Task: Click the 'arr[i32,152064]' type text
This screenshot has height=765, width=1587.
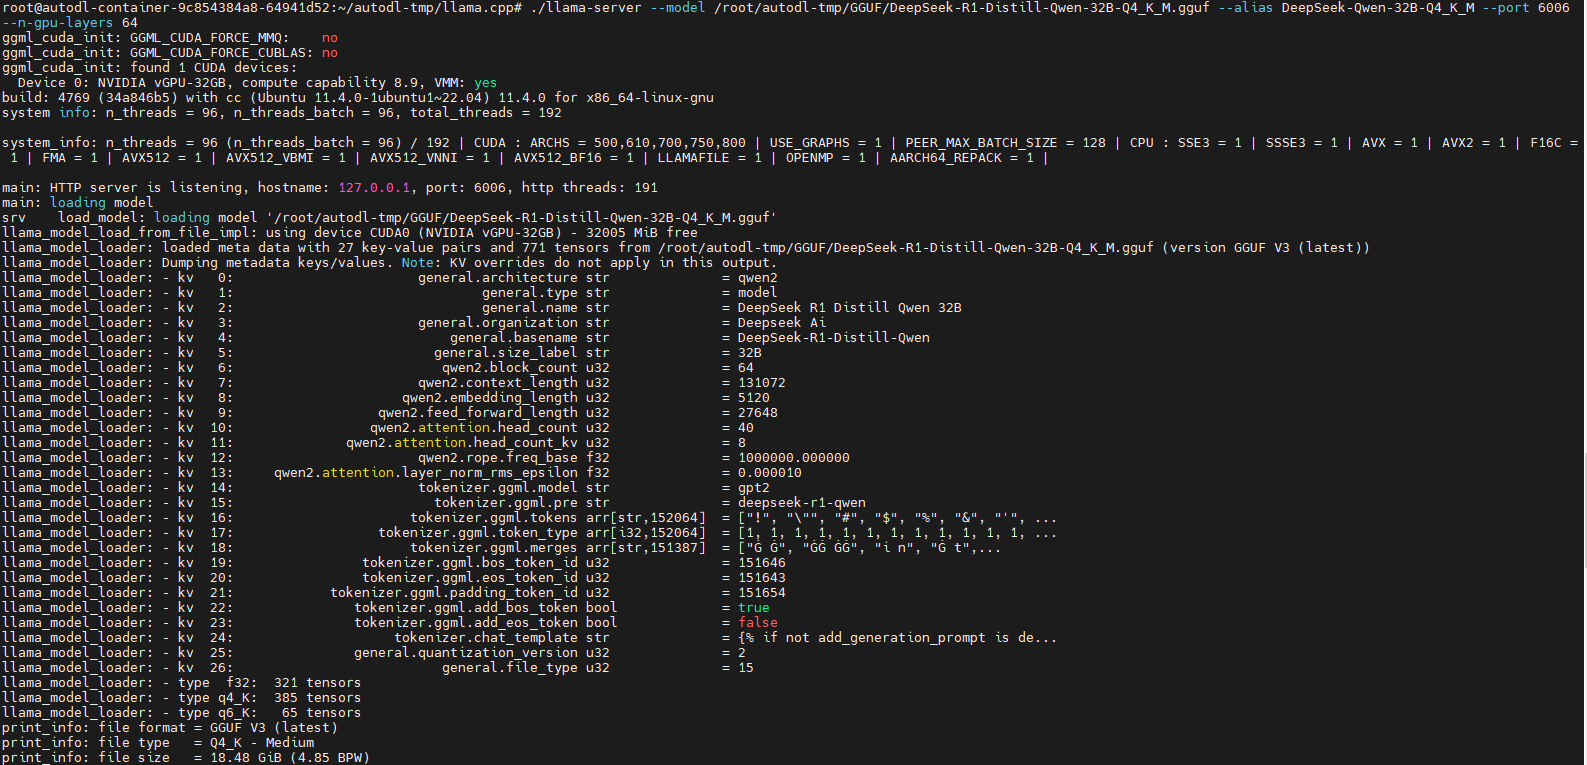Action: [x=646, y=533]
